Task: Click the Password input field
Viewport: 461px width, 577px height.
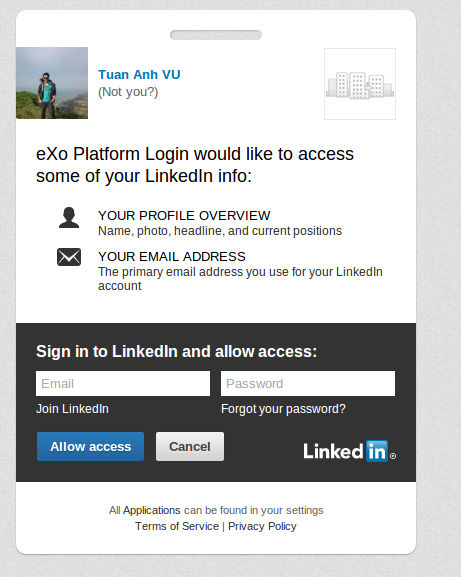Action: (x=308, y=383)
